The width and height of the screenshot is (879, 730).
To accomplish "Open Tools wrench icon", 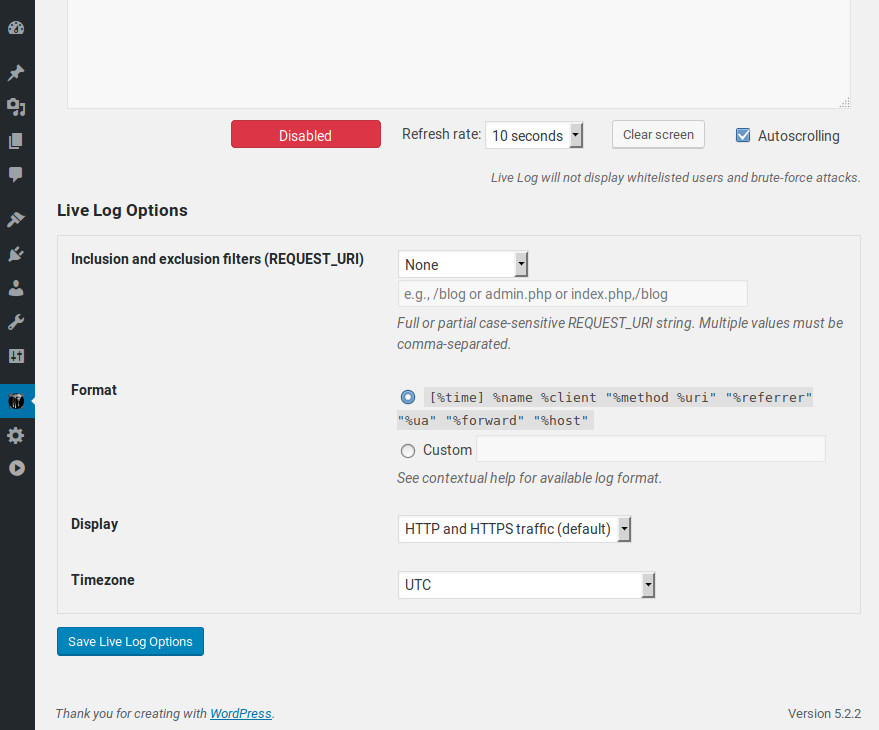I will (16, 322).
